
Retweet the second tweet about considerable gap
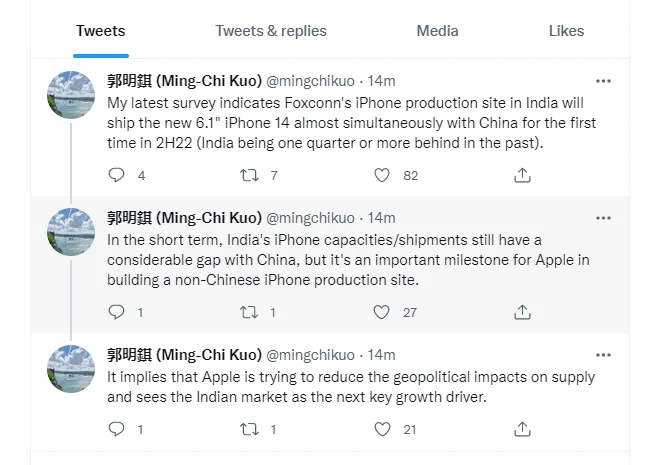point(250,312)
